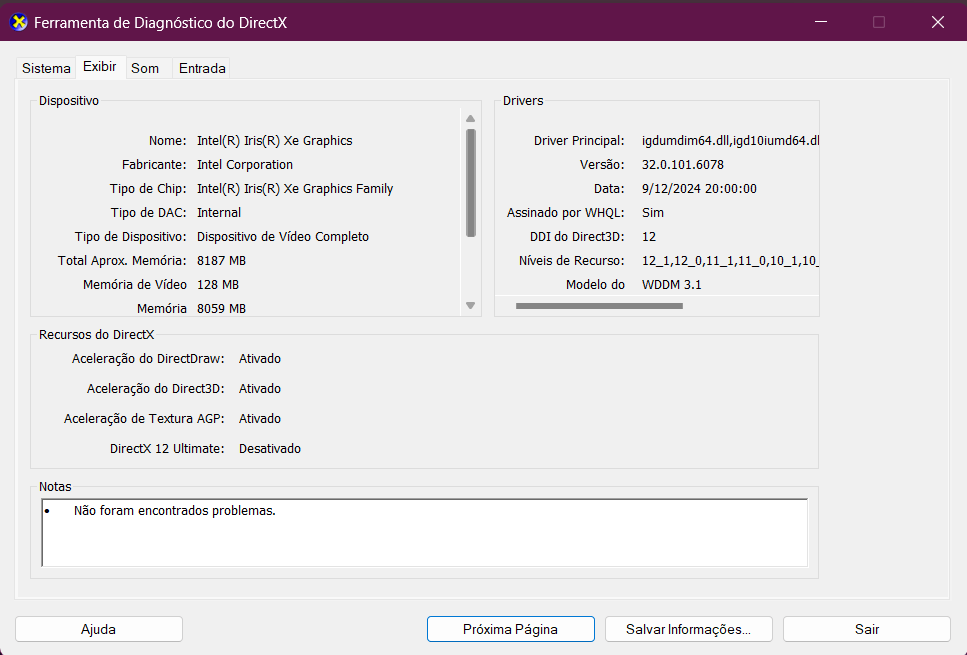This screenshot has height=655, width=967.
Task: Click the Intel Corporation manufacturer value
Action: pyautogui.click(x=245, y=165)
